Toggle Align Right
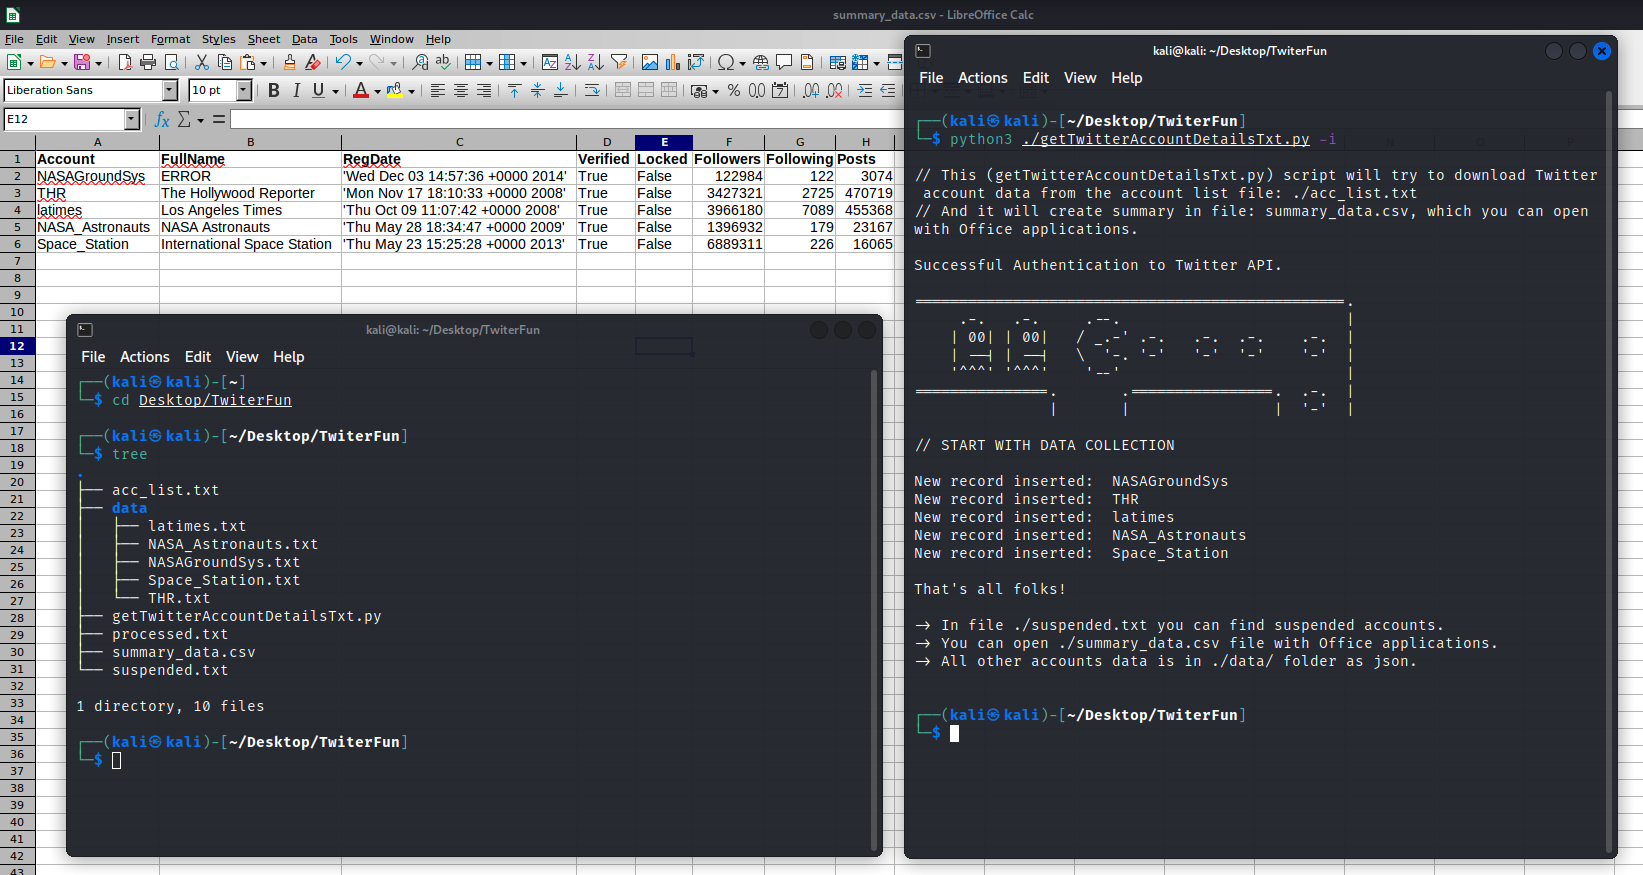This screenshot has width=1643, height=875. click(483, 90)
